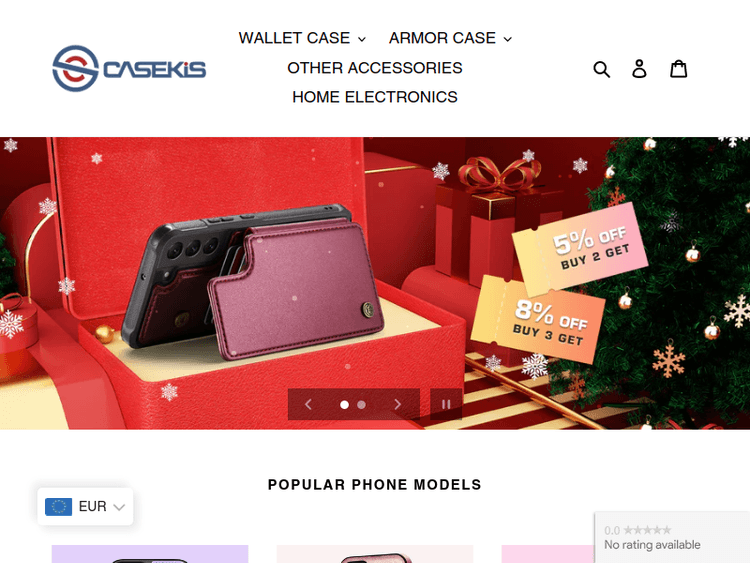Go to next slide arrow

(x=397, y=404)
